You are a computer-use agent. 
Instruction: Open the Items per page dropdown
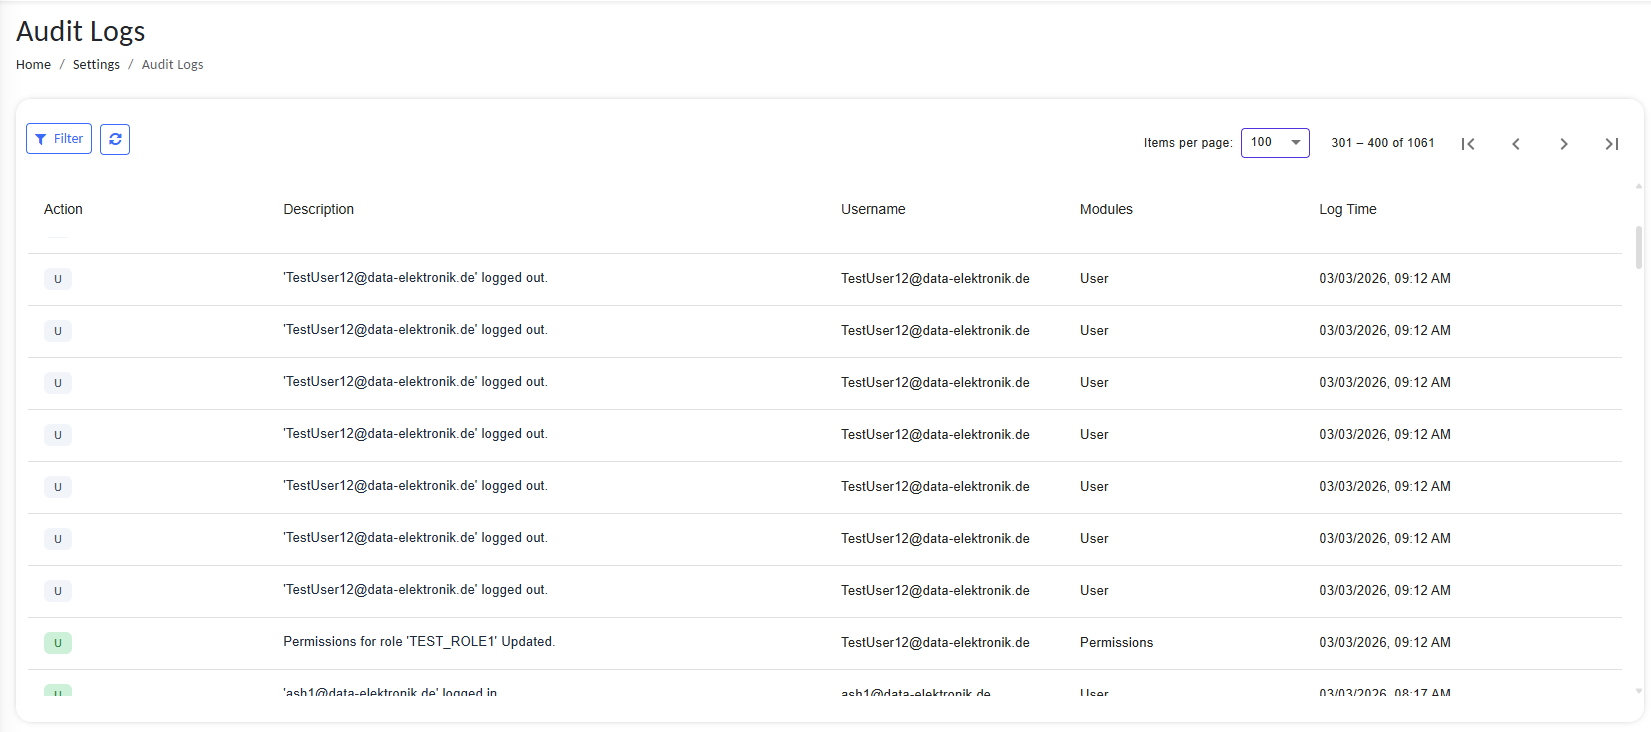click(1275, 143)
